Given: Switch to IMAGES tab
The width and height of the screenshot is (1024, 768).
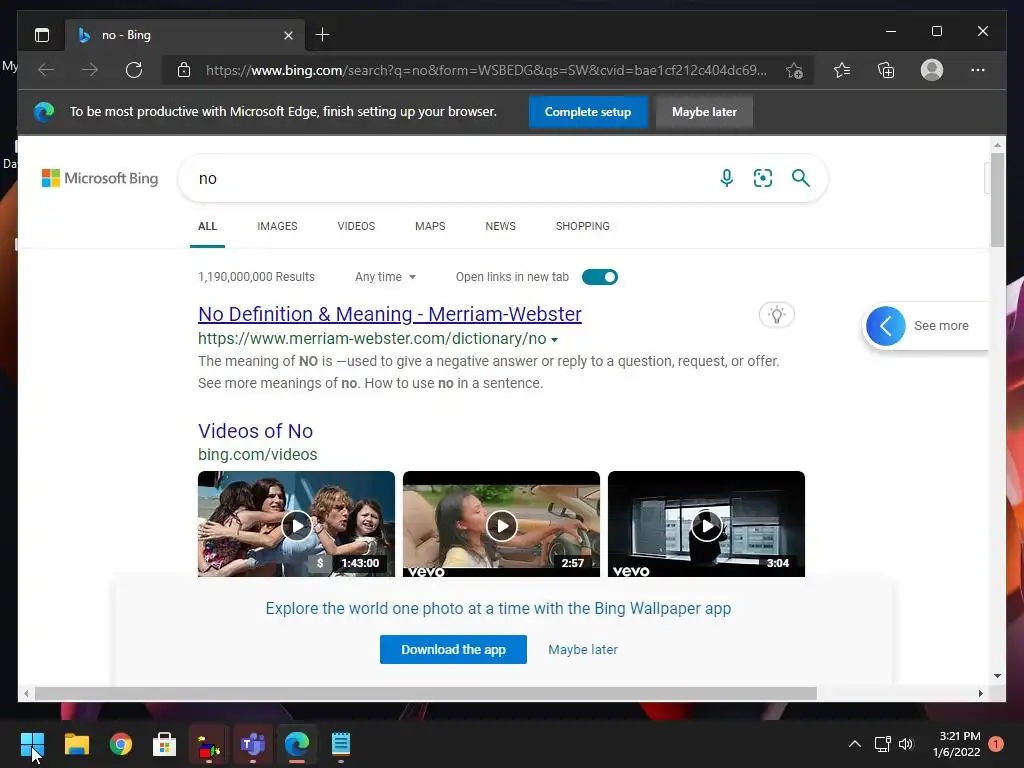Looking at the screenshot, I should [x=277, y=226].
